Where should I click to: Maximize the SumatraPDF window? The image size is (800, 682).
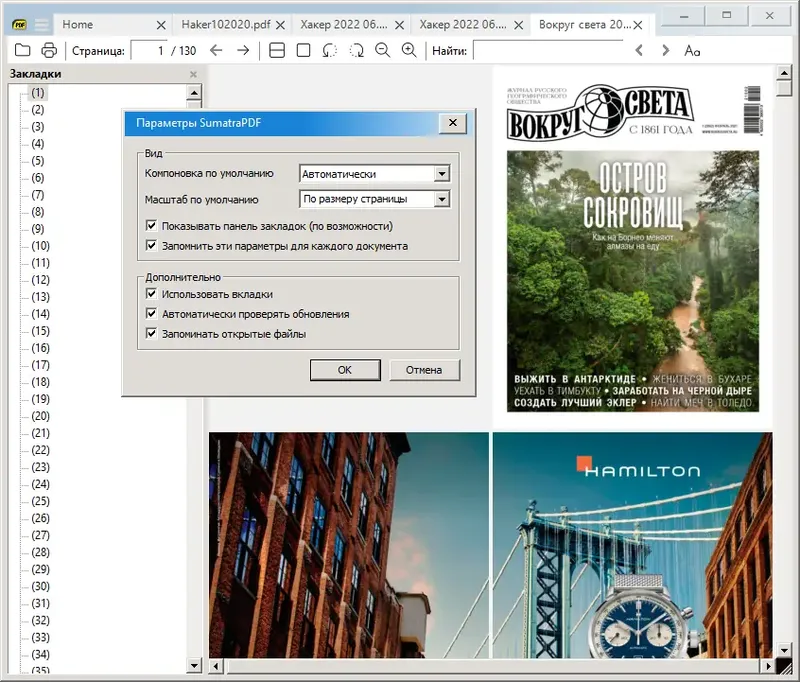727,16
